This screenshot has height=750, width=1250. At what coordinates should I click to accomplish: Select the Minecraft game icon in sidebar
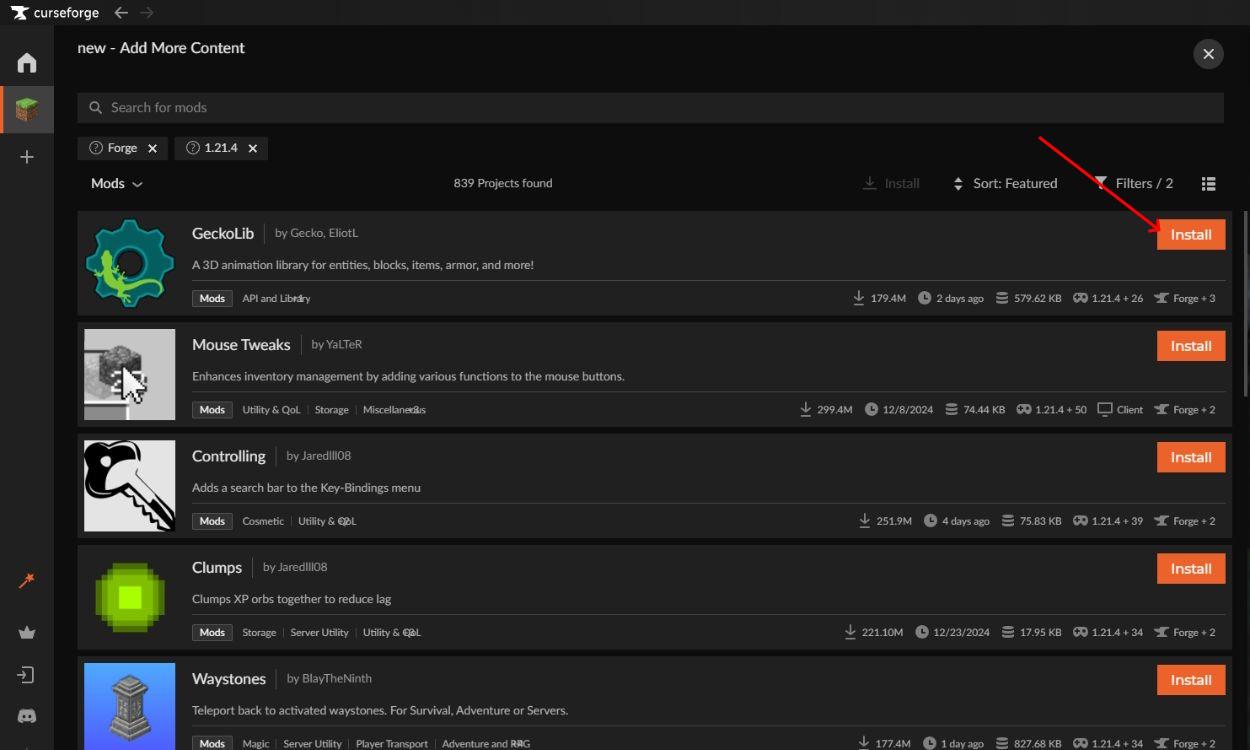pyautogui.click(x=27, y=110)
